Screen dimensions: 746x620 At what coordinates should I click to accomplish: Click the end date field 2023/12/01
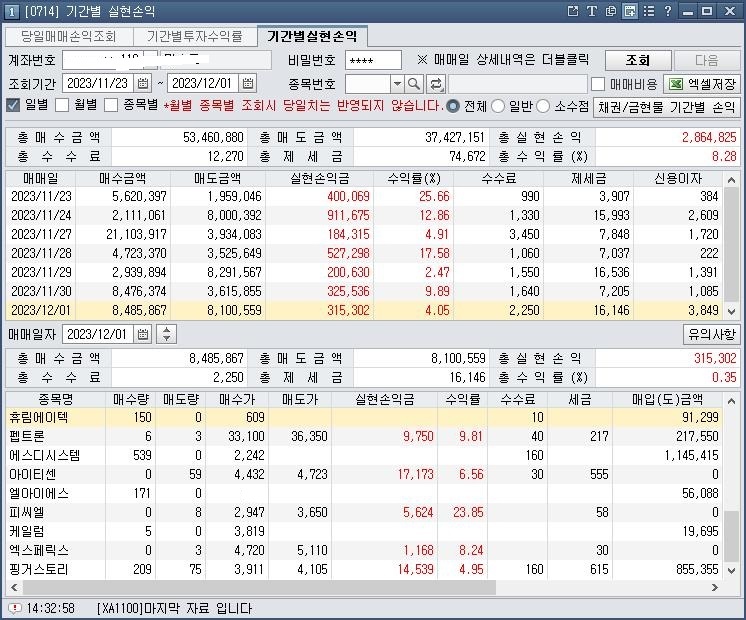click(203, 84)
